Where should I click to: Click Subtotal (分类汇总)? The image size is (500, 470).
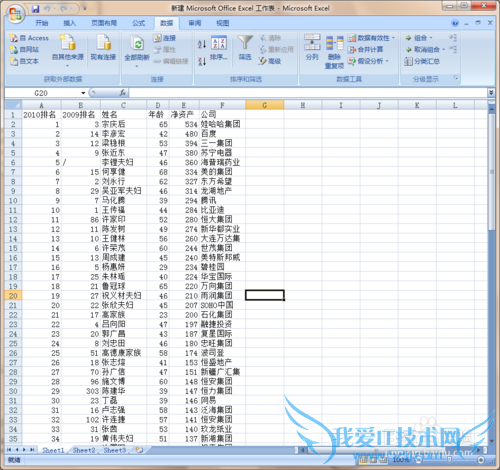[422, 61]
